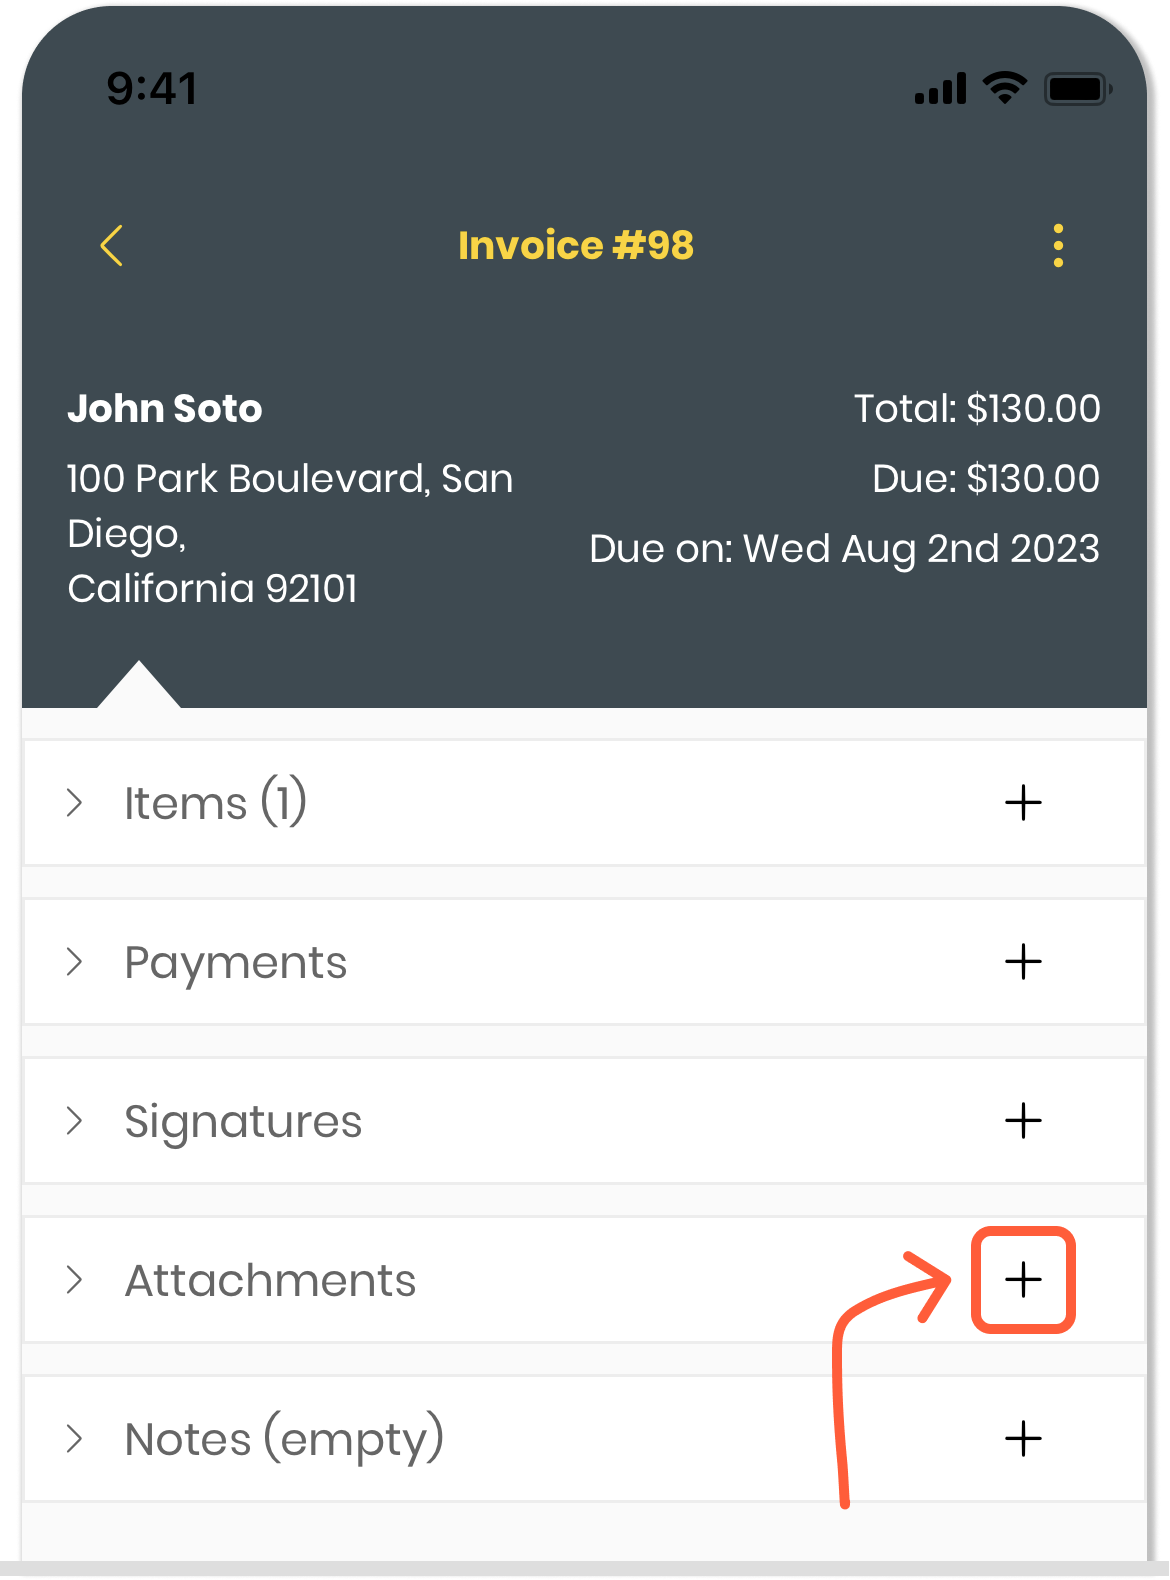Screen dimensions: 1170x1580
Task: Add a new item with plus icon
Action: click(1023, 803)
